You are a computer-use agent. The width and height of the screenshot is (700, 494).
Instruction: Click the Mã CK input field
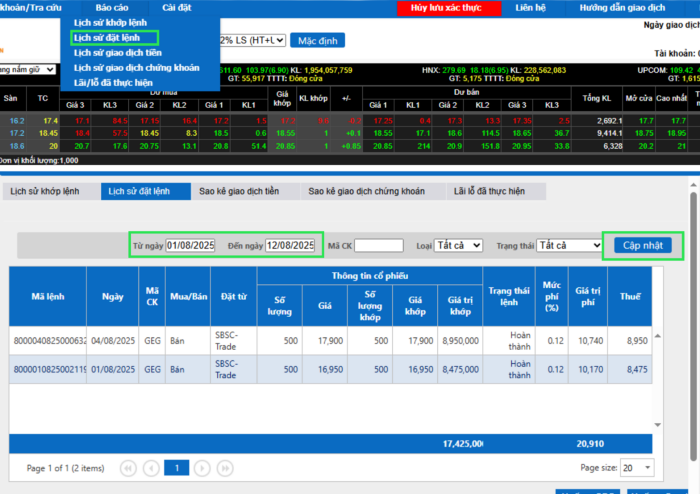(379, 245)
